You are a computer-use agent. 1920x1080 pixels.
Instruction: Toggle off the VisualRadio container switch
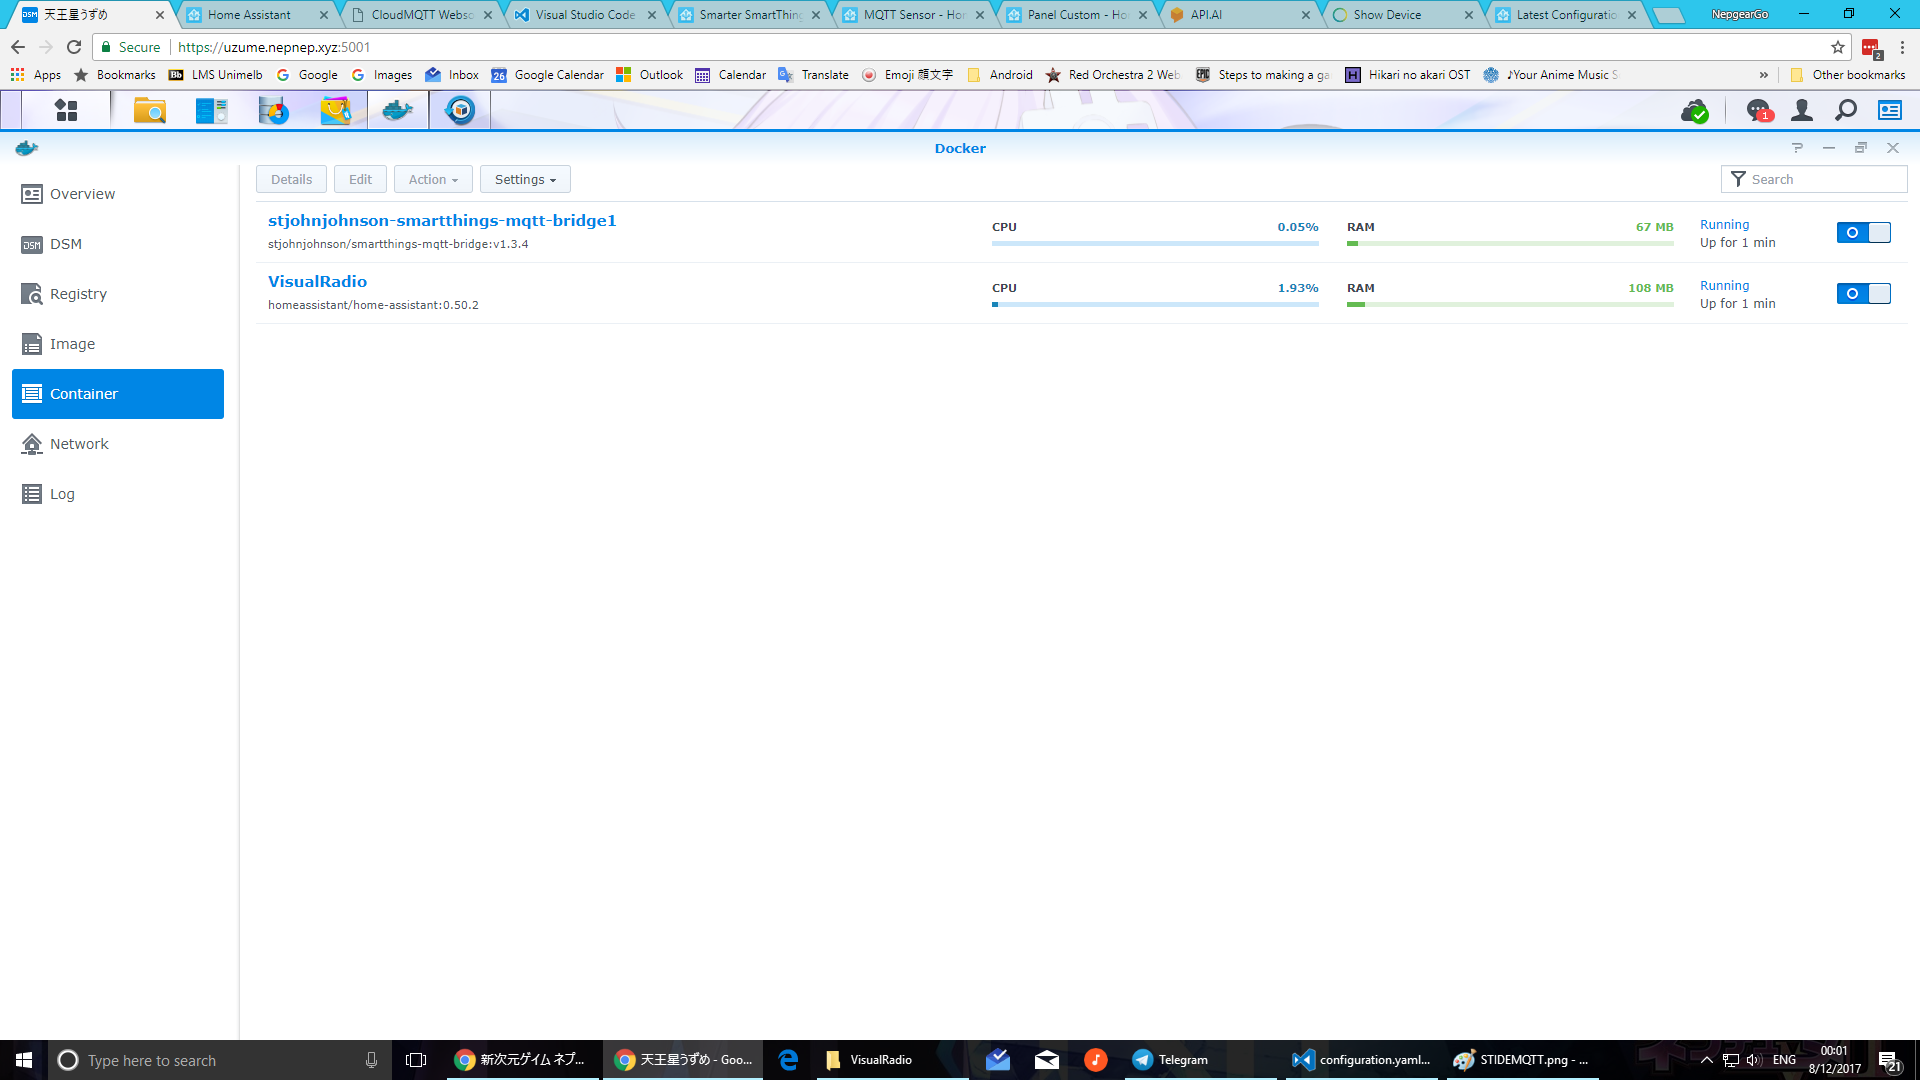pyautogui.click(x=1863, y=294)
